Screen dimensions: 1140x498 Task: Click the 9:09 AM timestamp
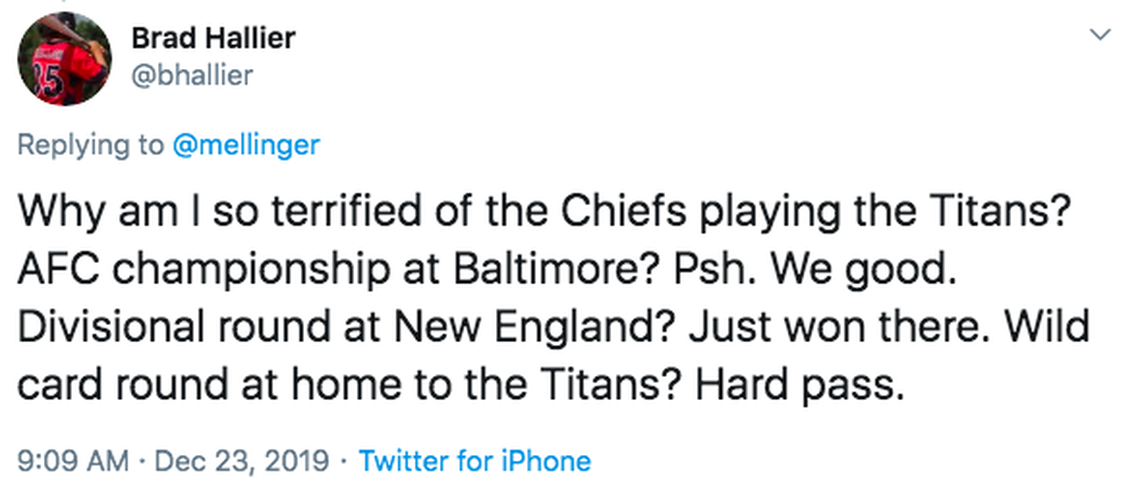coord(74,461)
